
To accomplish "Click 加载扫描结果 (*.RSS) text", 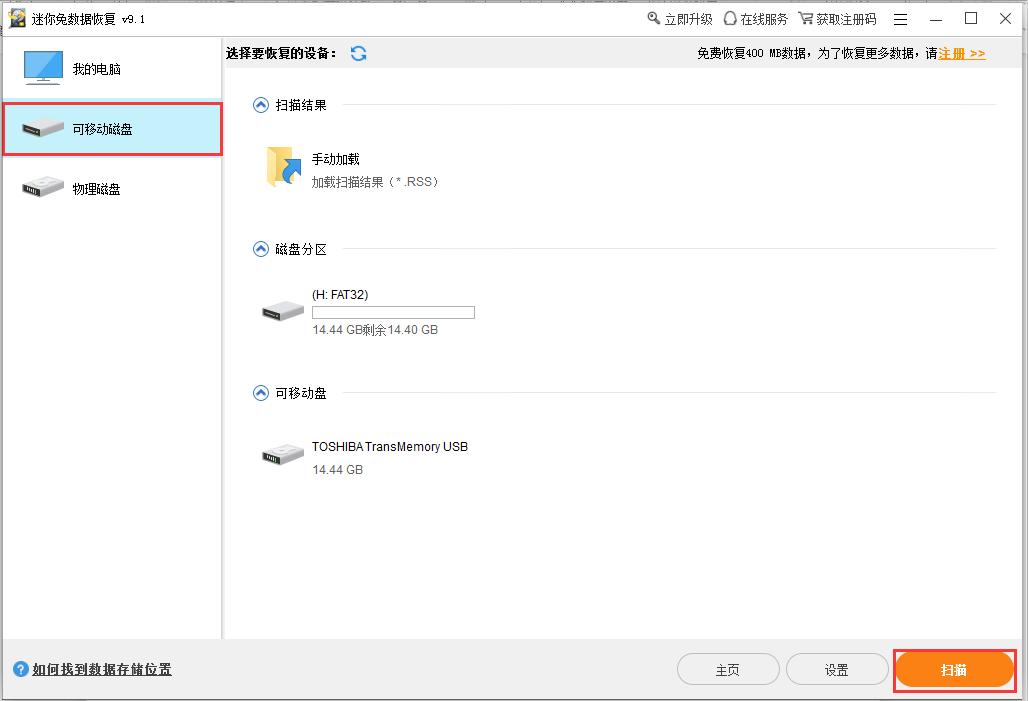I will click(x=374, y=182).
